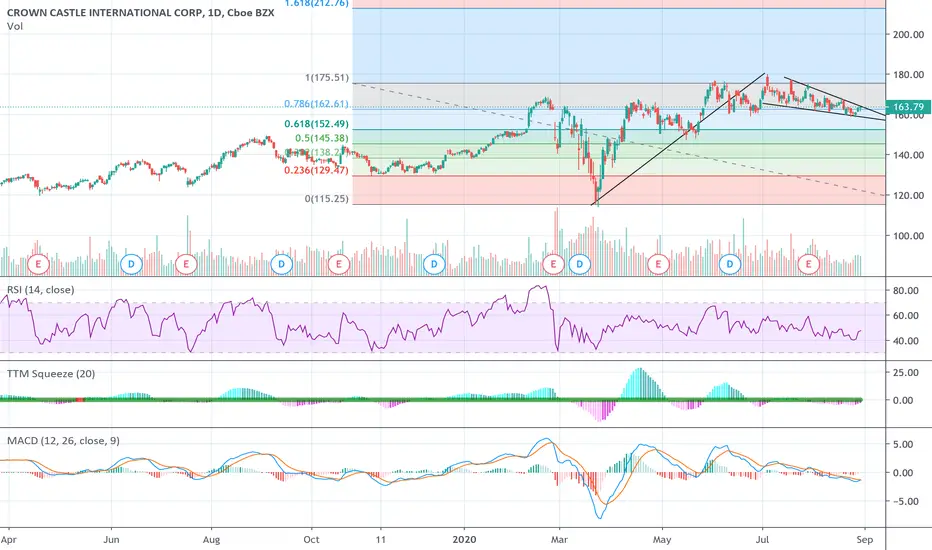The image size is (932, 550).
Task: Click the April 2019 earnings E marker
Action: point(39,264)
